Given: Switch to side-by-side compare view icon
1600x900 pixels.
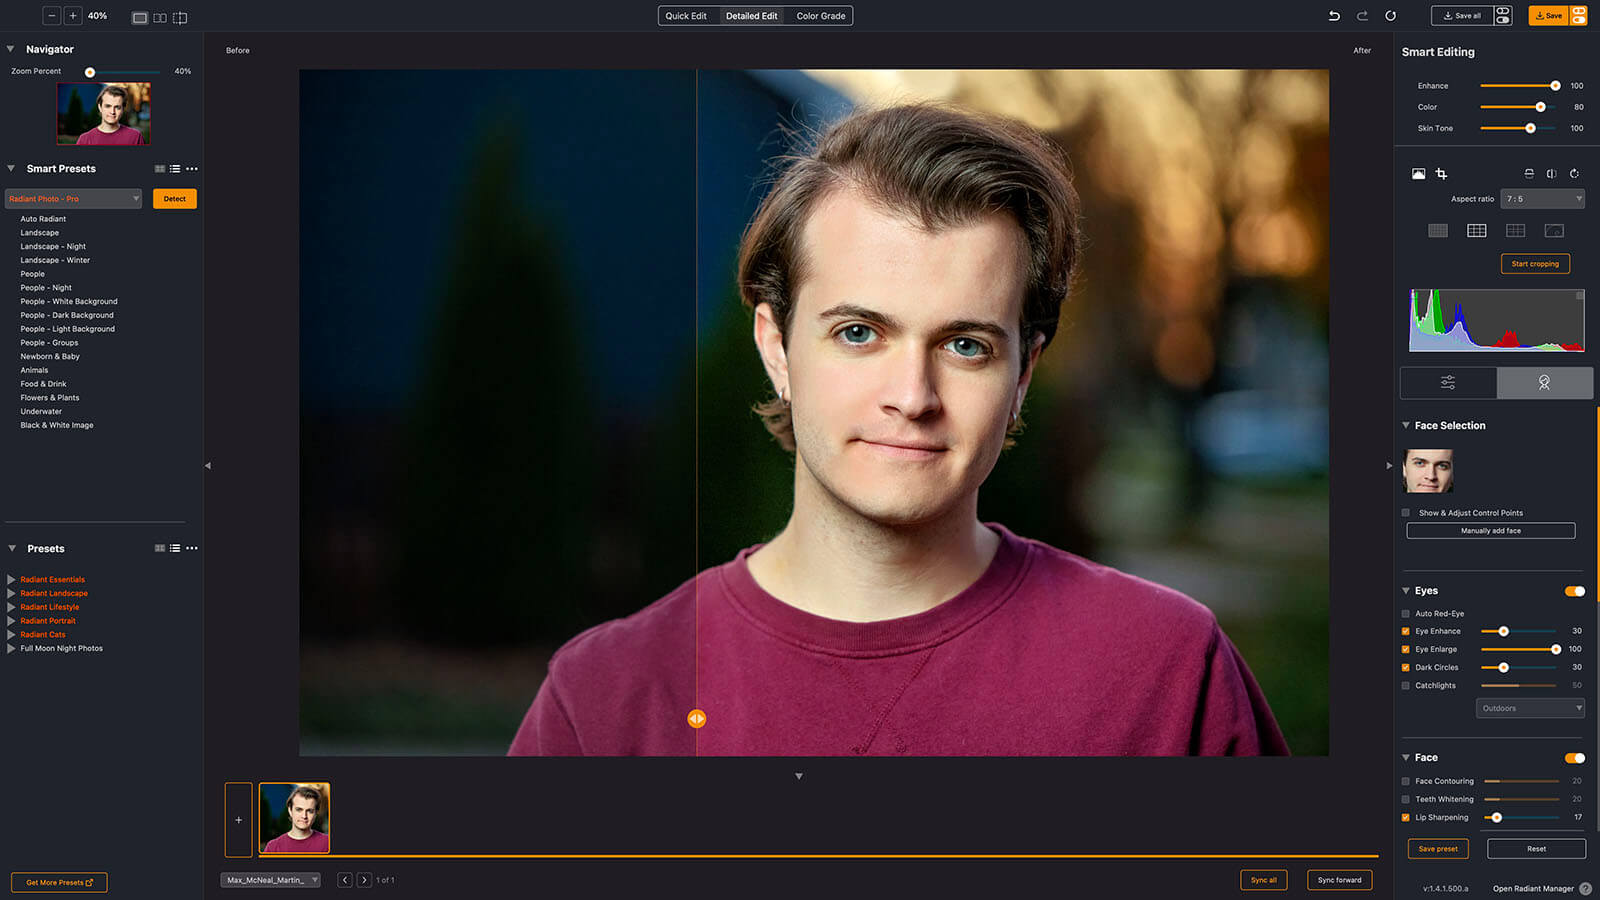Looking at the screenshot, I should (x=160, y=18).
